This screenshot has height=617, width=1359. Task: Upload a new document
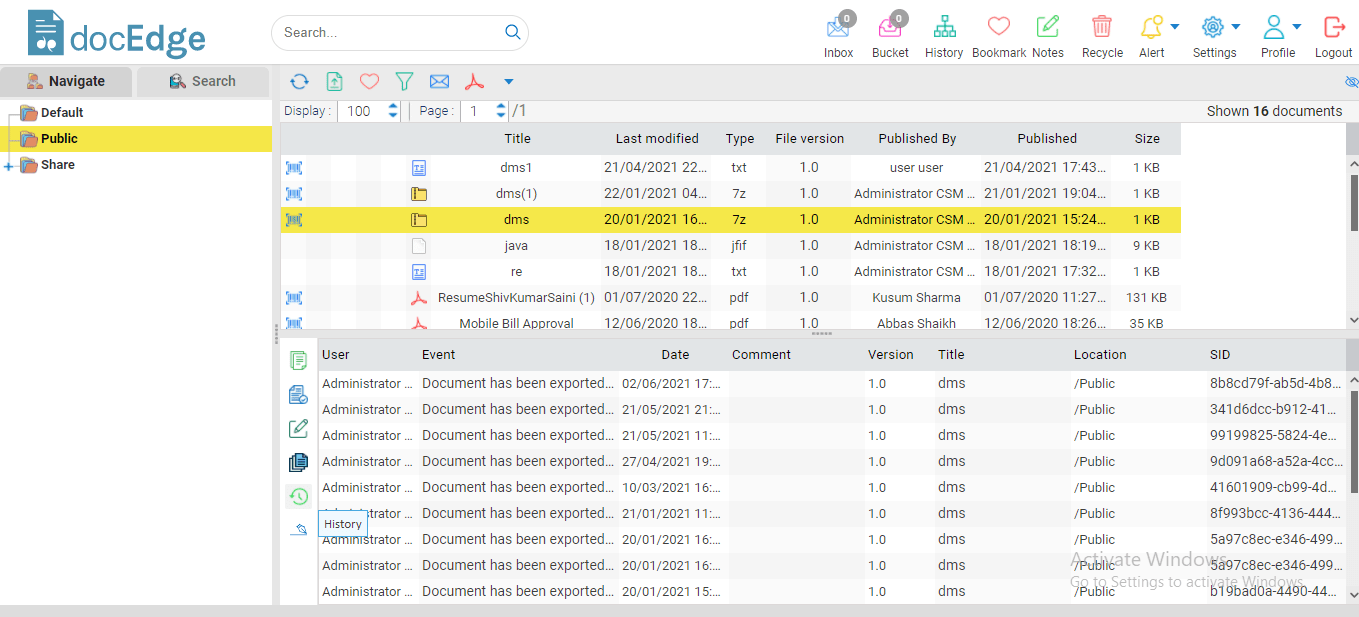click(334, 81)
